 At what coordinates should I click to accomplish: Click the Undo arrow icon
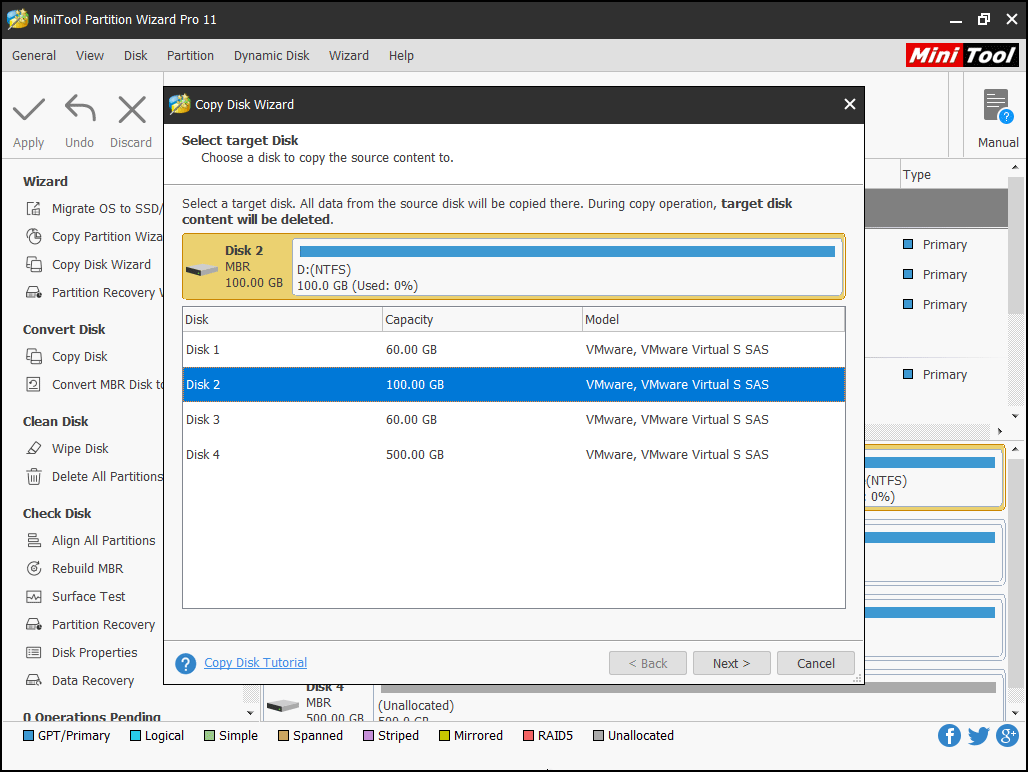(80, 109)
